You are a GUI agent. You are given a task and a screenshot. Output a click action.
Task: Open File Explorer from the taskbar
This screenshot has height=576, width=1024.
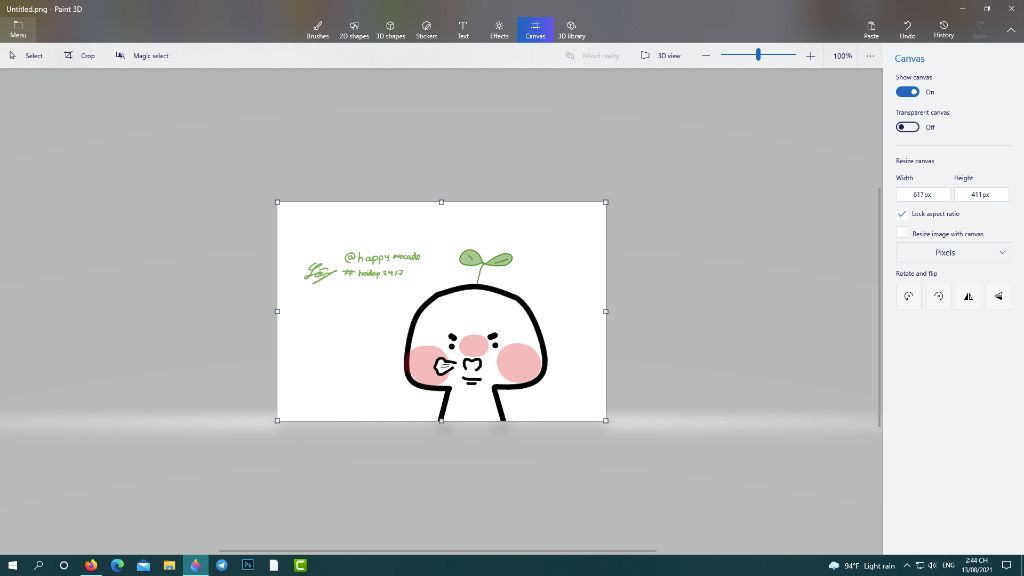[x=169, y=566]
